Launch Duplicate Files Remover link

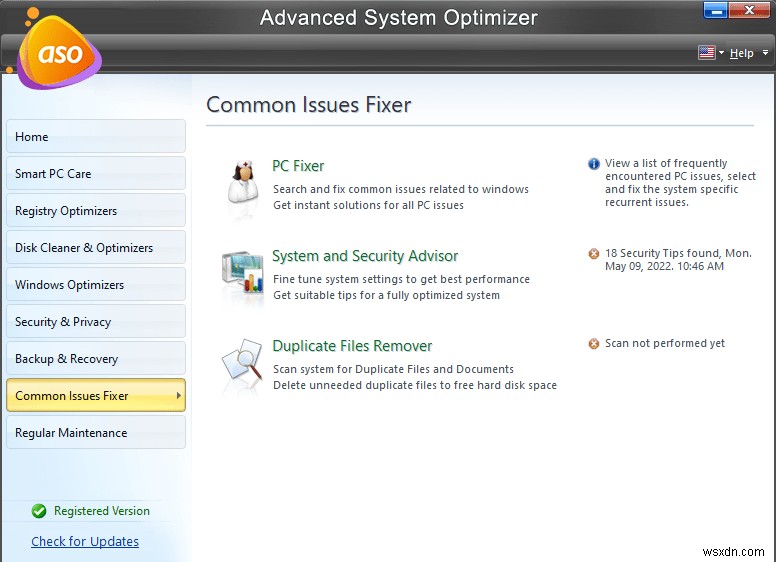click(352, 346)
